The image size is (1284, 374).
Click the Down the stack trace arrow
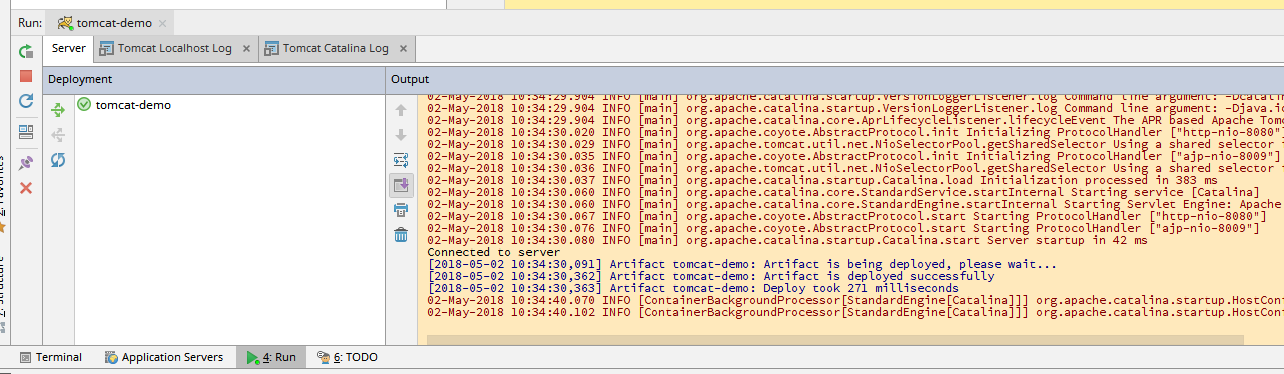[x=401, y=135]
